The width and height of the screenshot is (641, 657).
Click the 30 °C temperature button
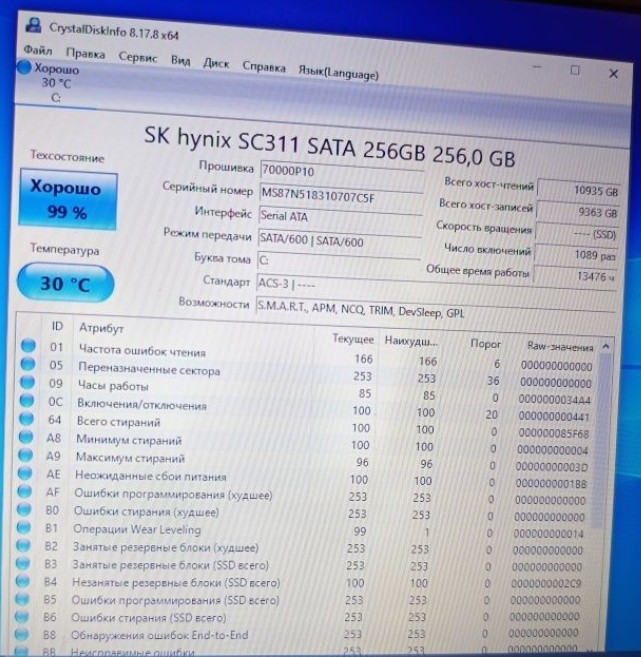(x=65, y=284)
